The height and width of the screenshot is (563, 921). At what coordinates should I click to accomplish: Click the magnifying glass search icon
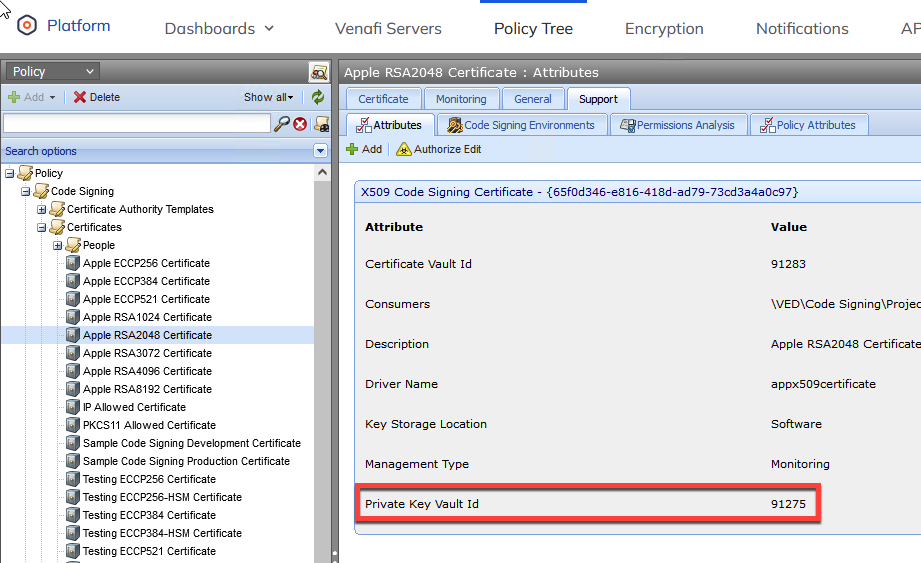[x=282, y=124]
